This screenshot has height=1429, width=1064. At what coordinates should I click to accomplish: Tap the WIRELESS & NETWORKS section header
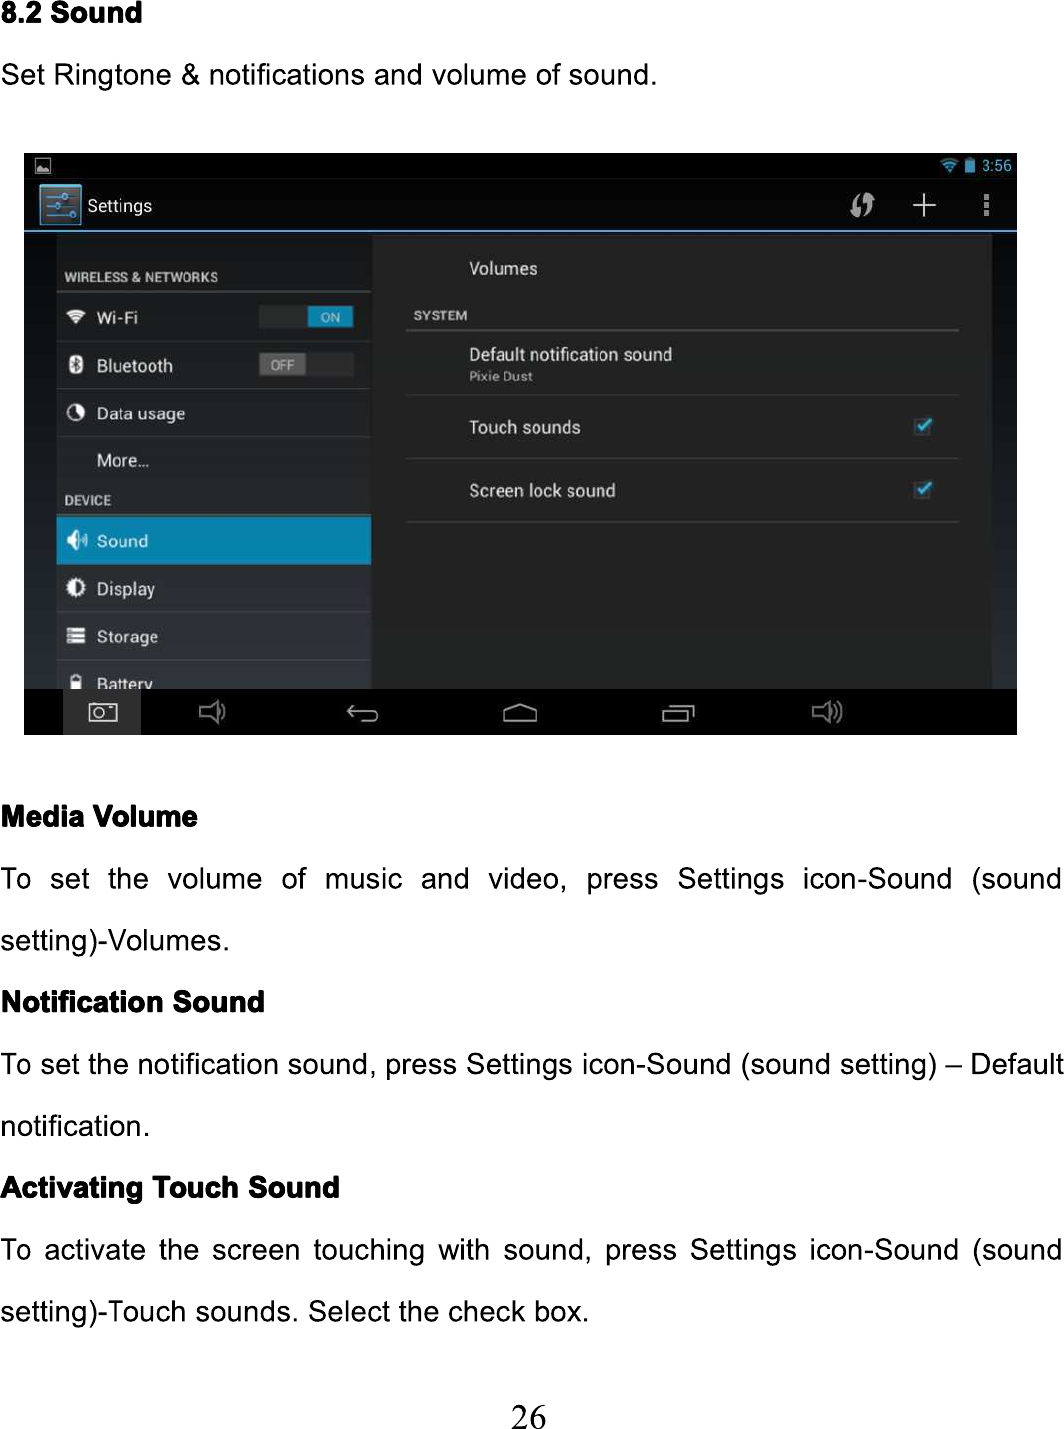pos(141,277)
